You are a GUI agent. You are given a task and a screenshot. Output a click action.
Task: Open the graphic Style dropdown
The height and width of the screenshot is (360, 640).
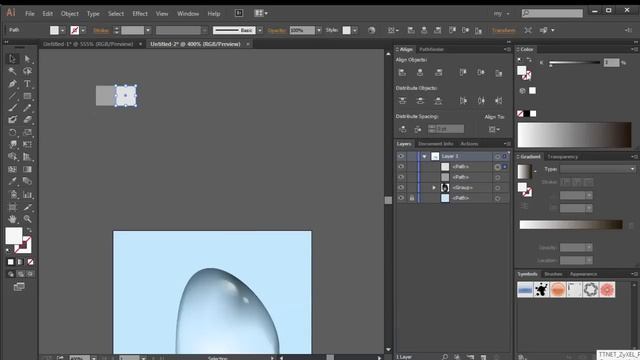click(355, 30)
